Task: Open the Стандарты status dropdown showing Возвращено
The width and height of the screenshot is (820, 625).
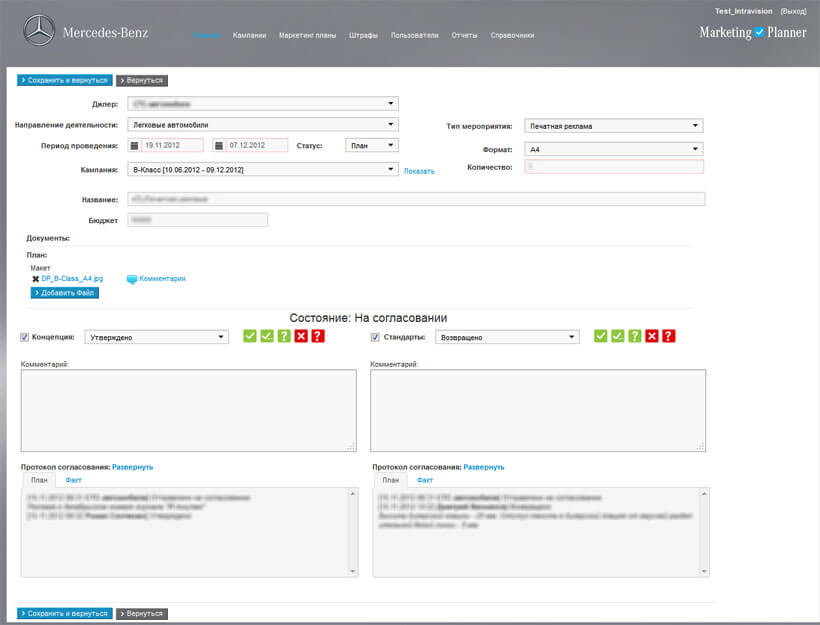Action: coord(507,337)
